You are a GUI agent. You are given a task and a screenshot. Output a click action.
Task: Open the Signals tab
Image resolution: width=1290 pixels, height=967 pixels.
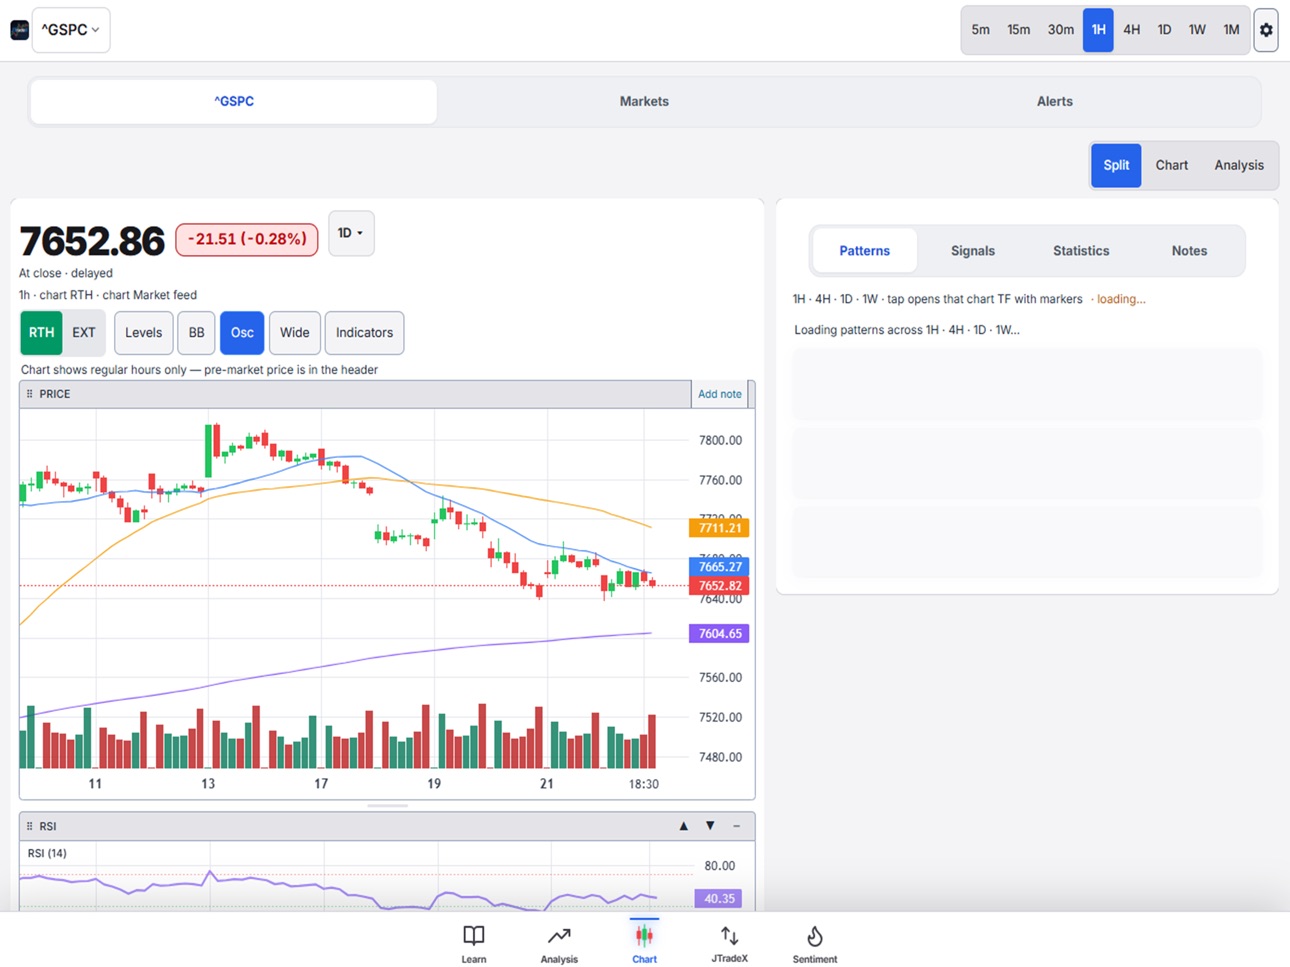[x=973, y=251]
